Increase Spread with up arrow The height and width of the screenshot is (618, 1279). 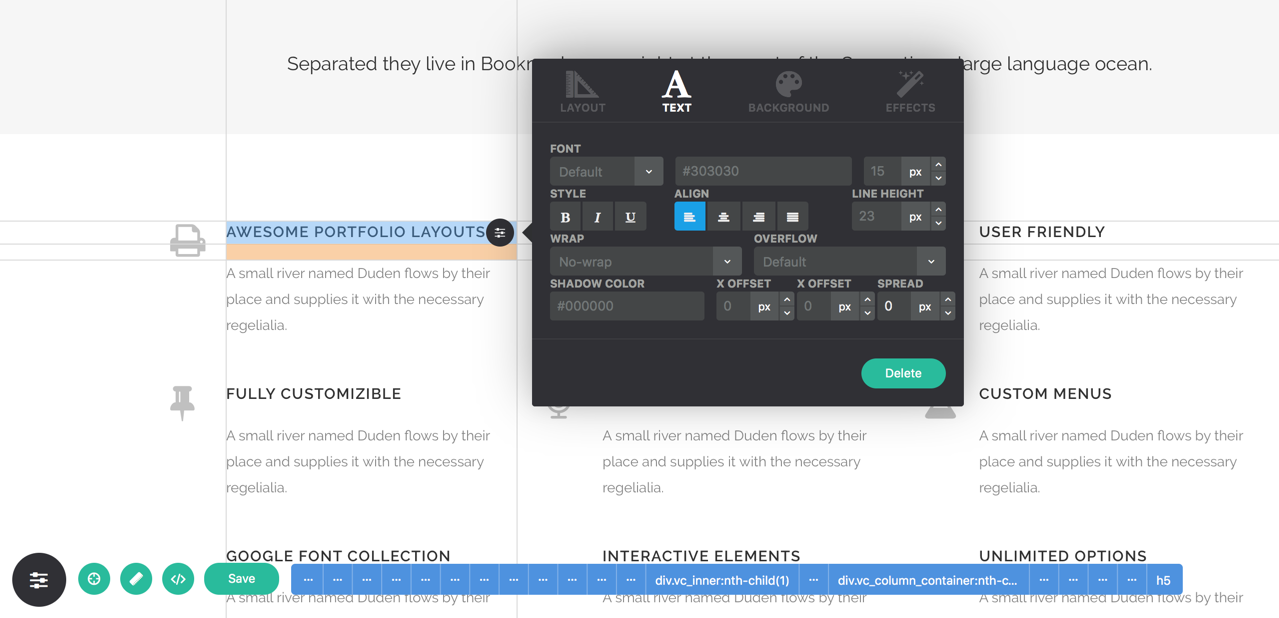coord(948,300)
